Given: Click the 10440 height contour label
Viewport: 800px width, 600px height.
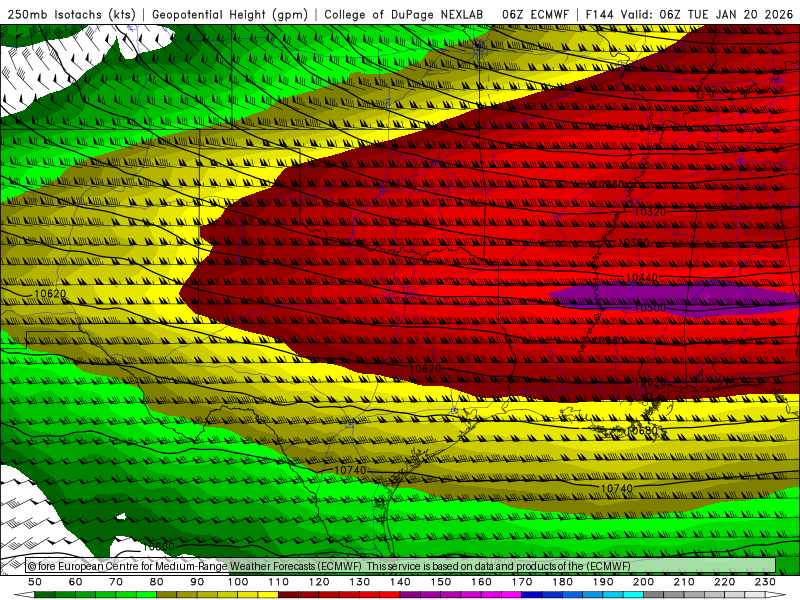Looking at the screenshot, I should point(641,278).
